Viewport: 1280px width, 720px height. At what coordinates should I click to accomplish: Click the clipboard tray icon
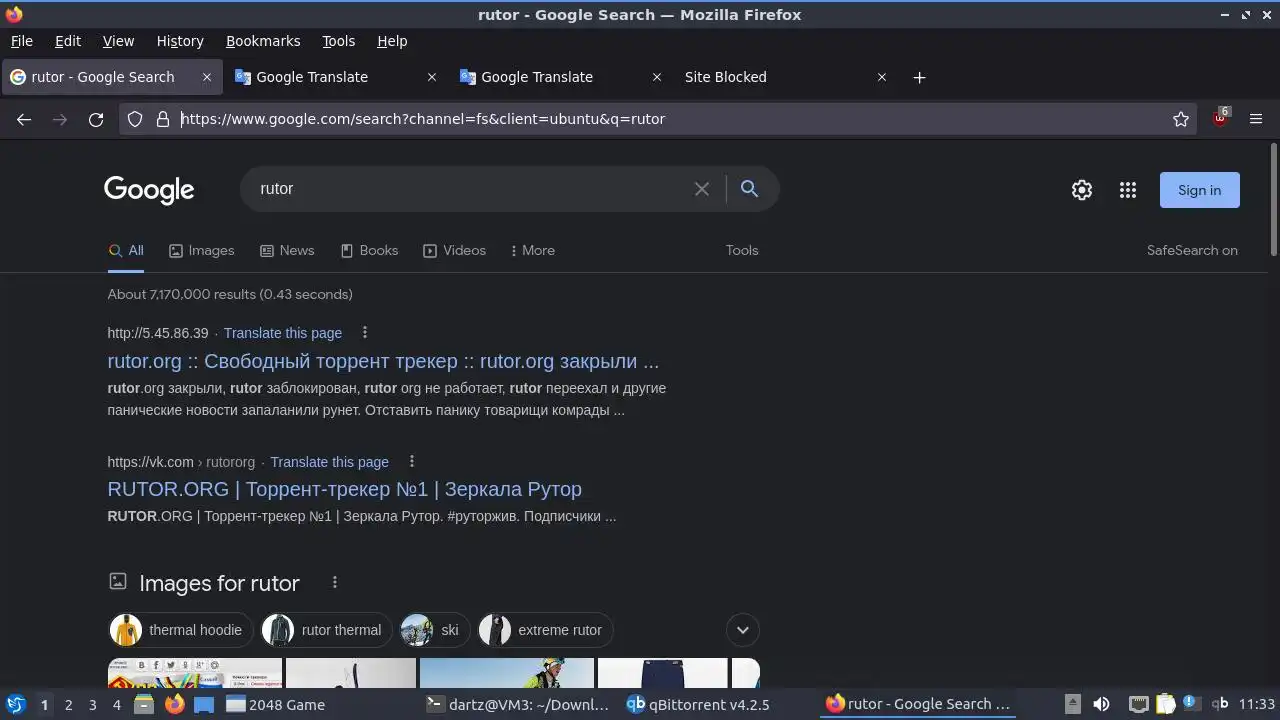[x=1165, y=705]
